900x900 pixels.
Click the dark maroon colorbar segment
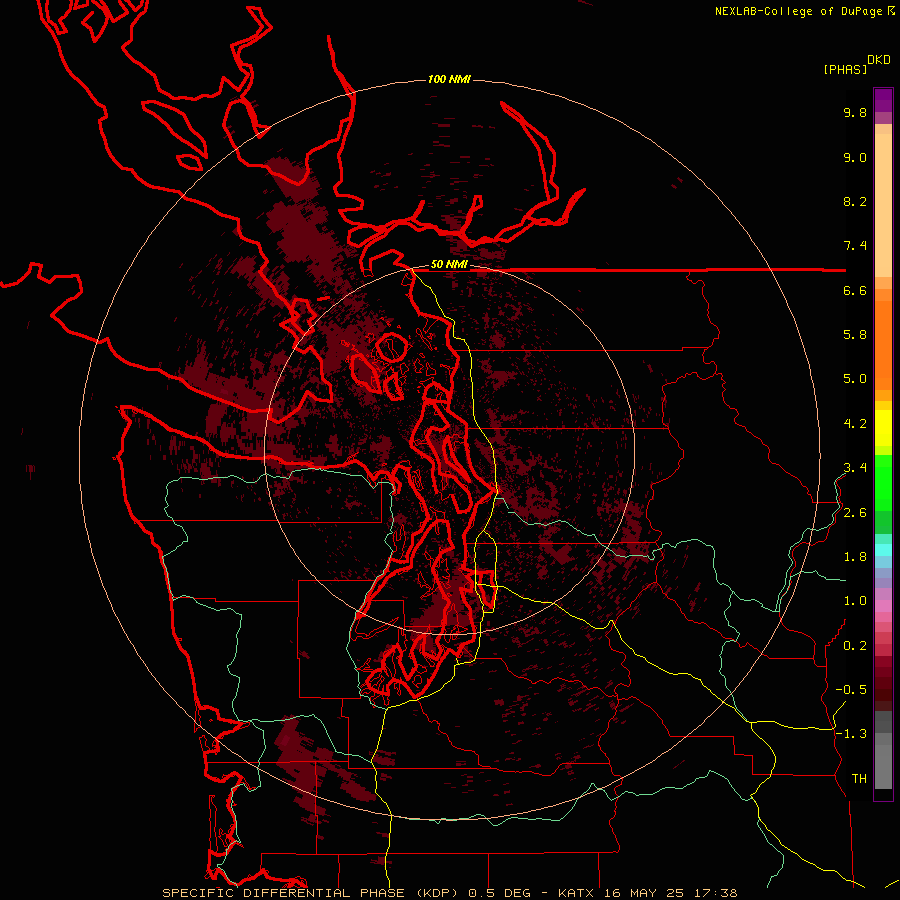click(883, 683)
